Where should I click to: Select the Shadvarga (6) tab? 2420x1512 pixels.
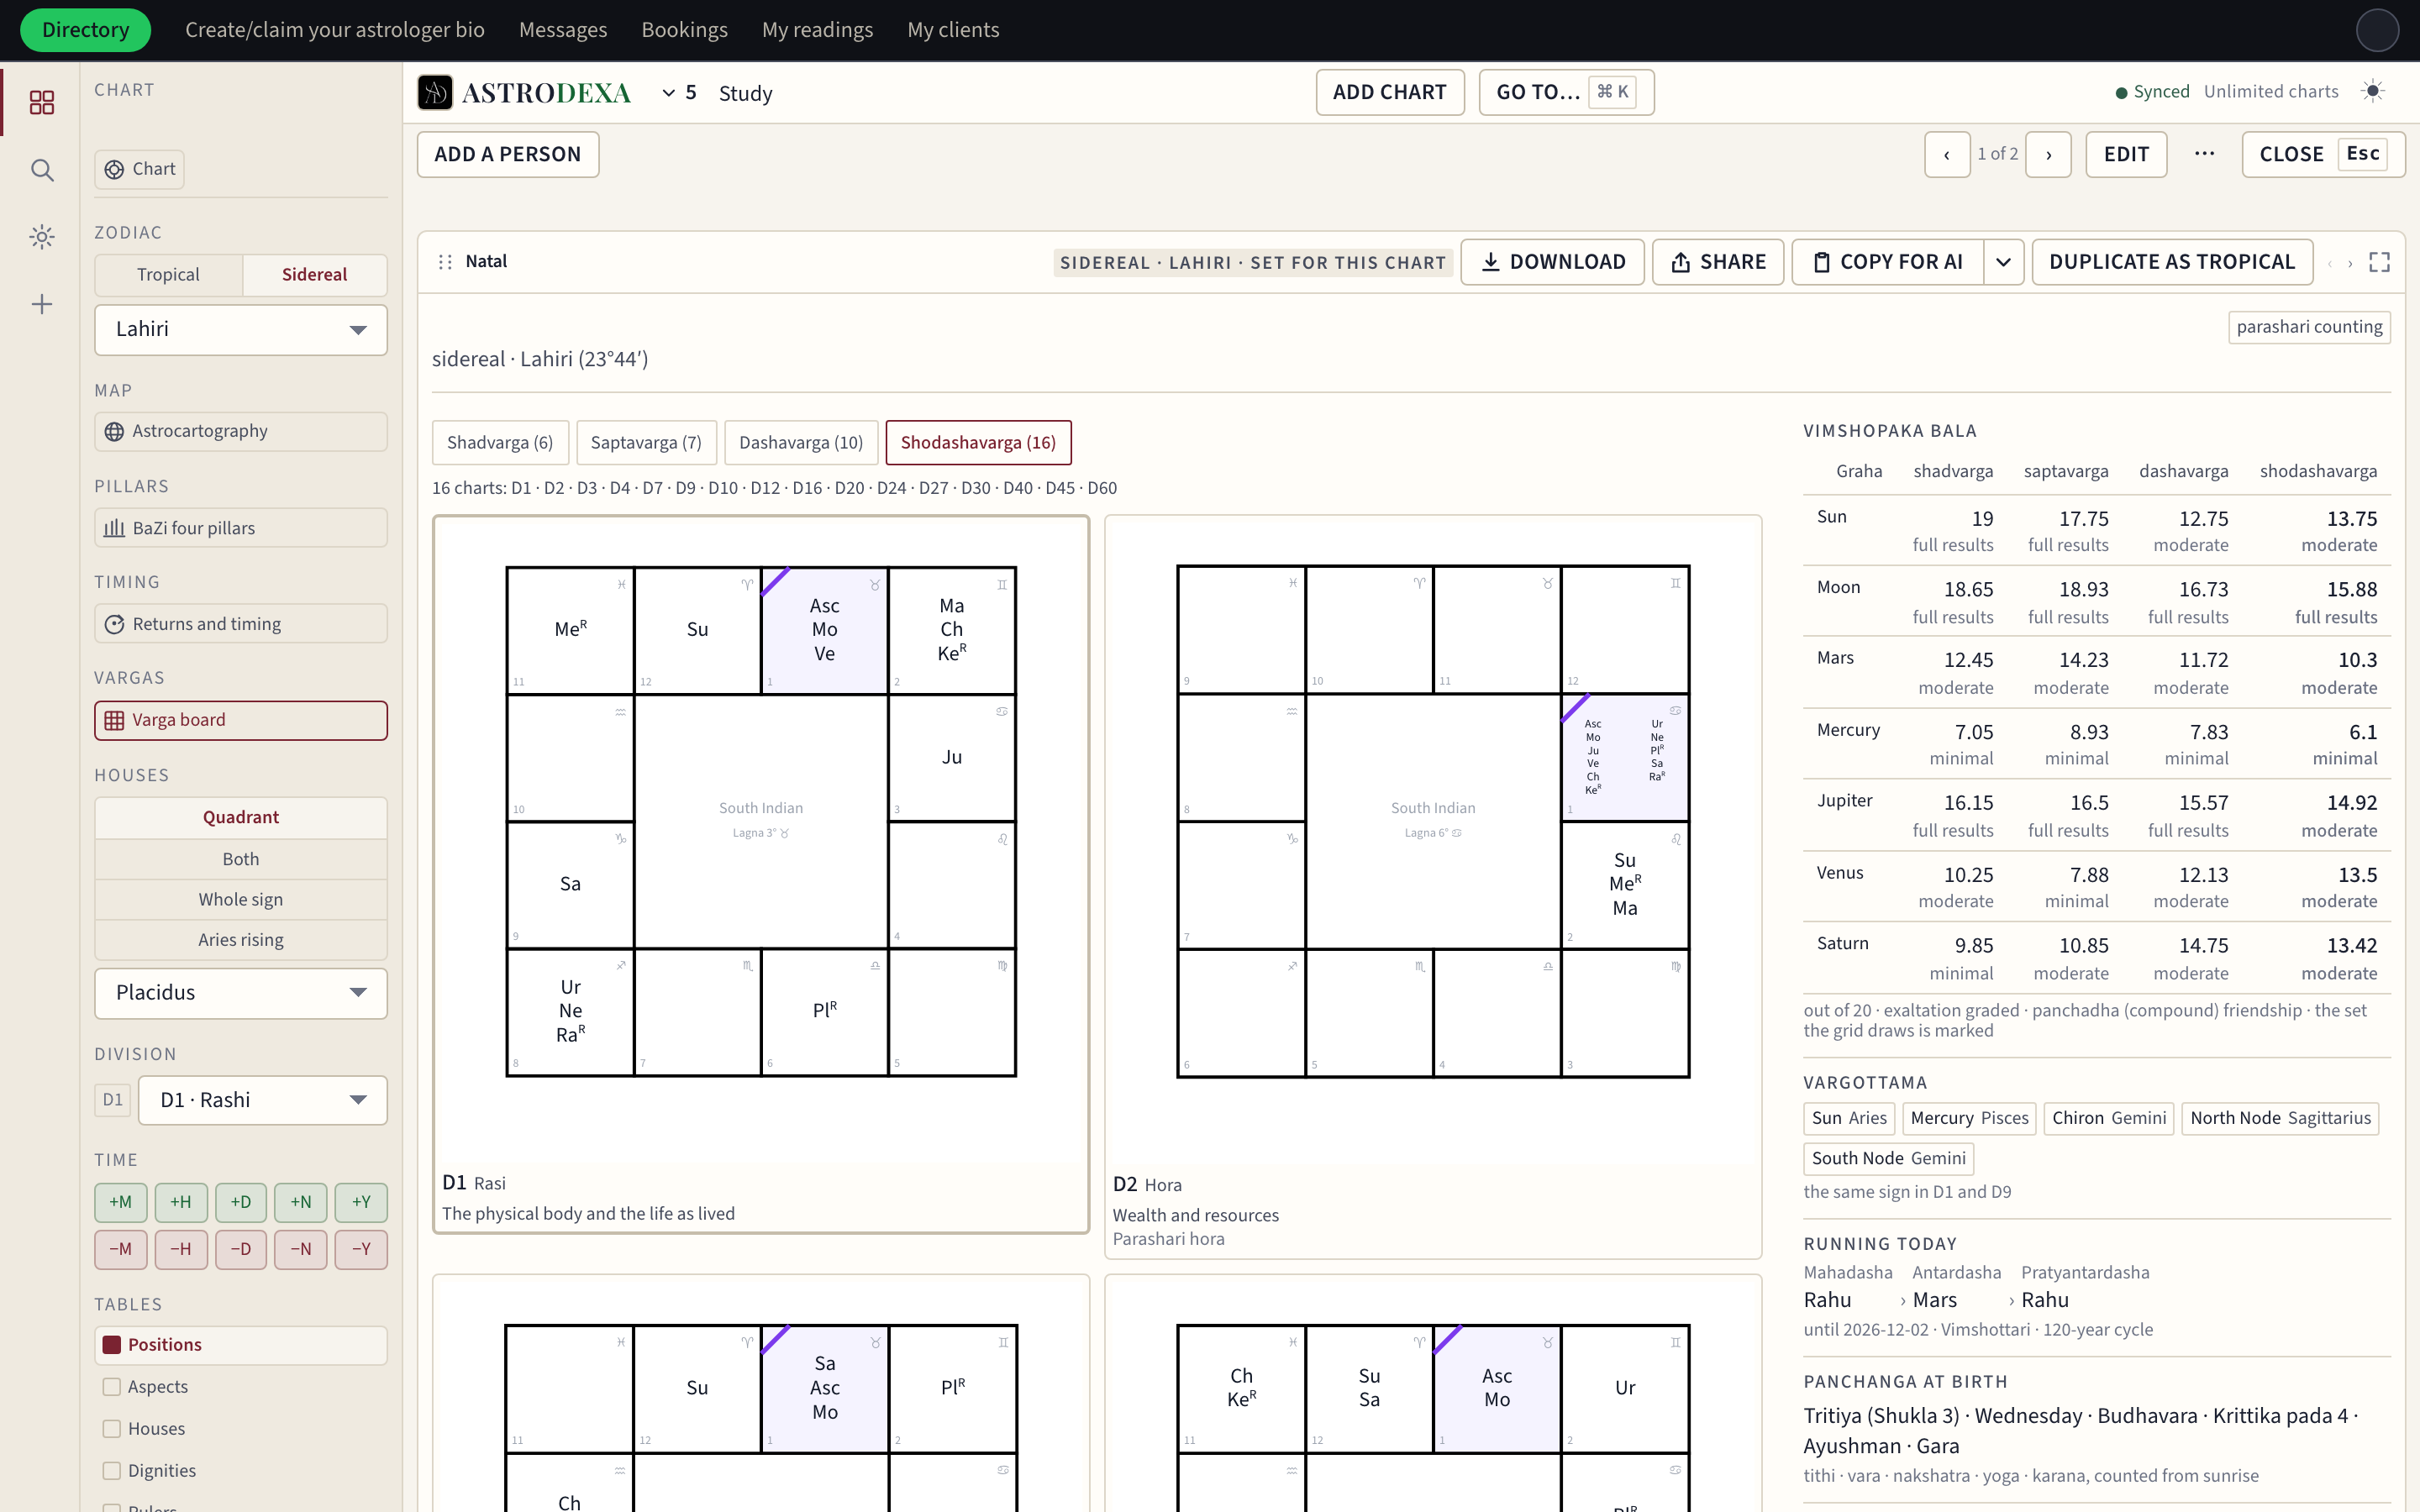pyautogui.click(x=500, y=443)
